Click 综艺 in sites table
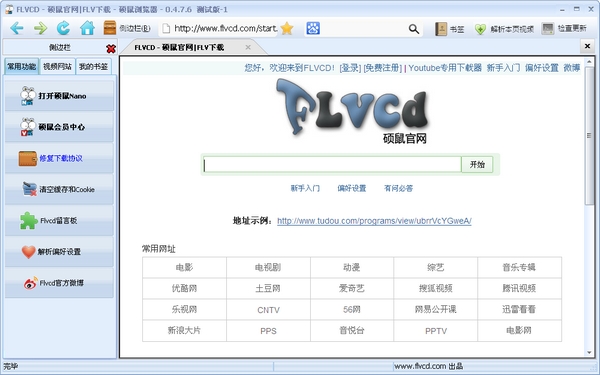Viewport: 600px width, 375px height. (435, 267)
